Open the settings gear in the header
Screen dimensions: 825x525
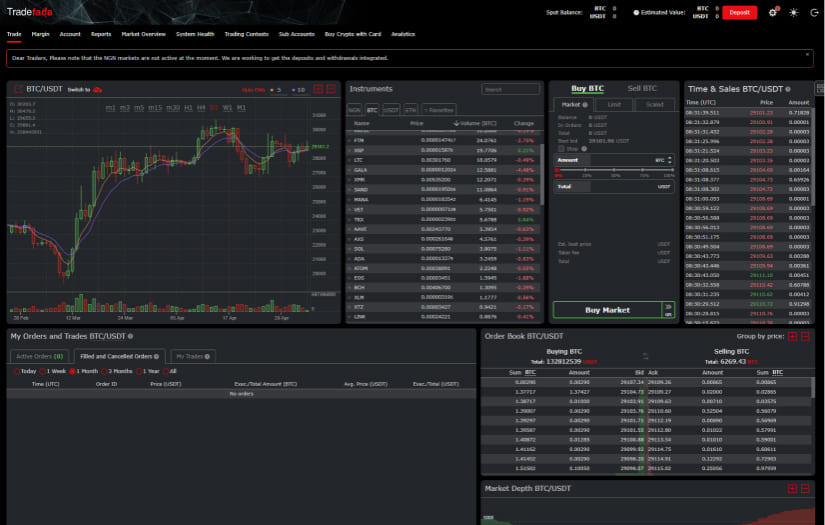pyautogui.click(x=772, y=12)
